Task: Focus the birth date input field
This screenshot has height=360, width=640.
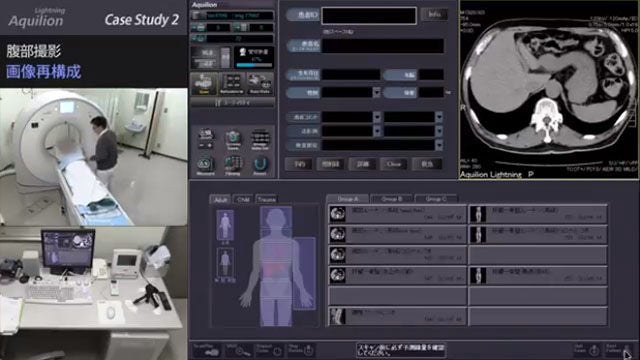Action: coord(351,75)
